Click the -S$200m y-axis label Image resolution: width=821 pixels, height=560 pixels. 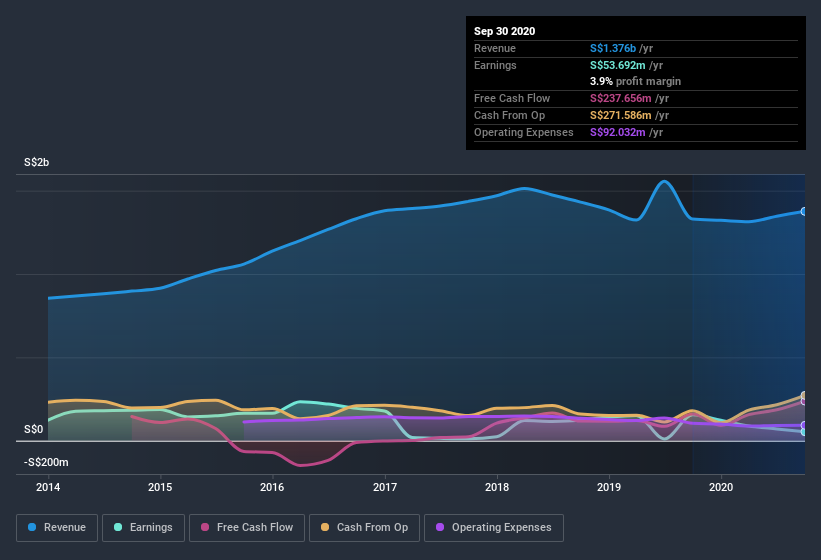(x=46, y=462)
